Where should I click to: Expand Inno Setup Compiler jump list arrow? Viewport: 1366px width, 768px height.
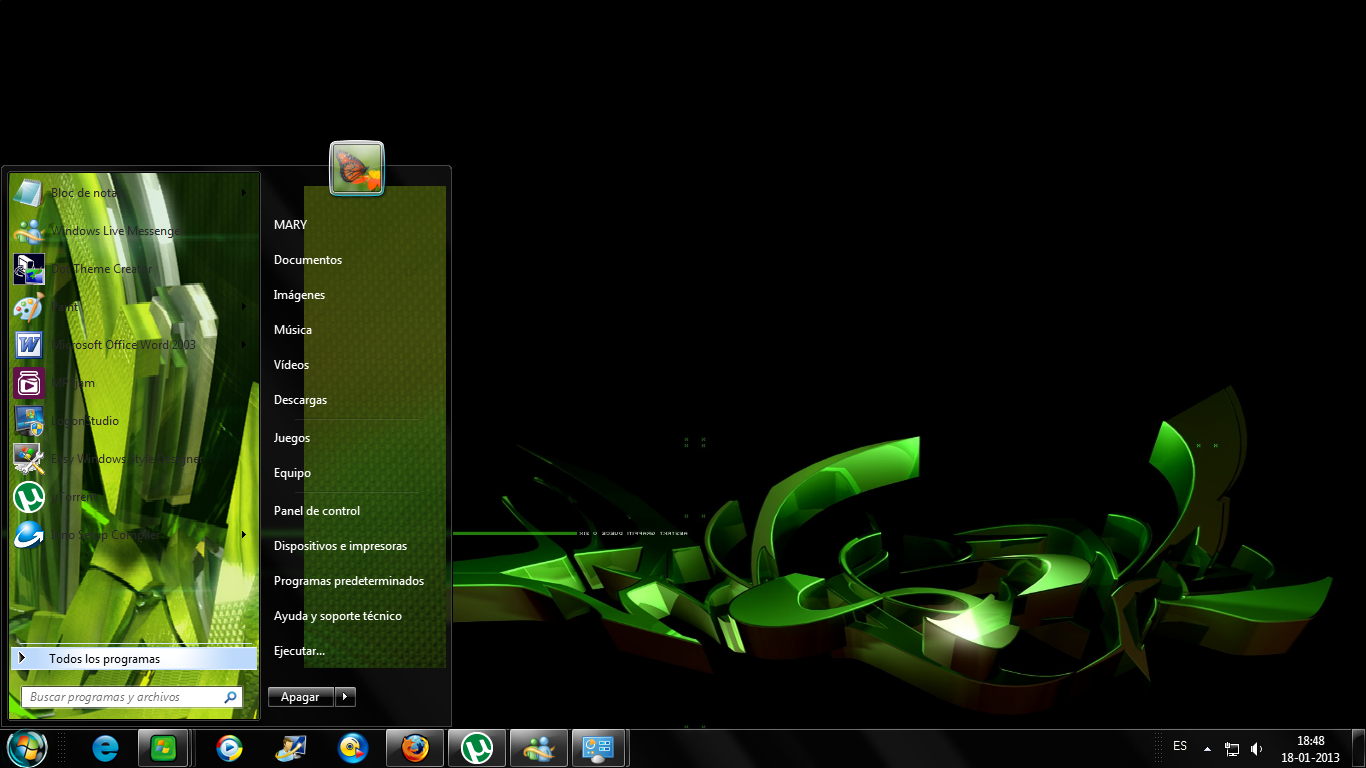tap(244, 535)
